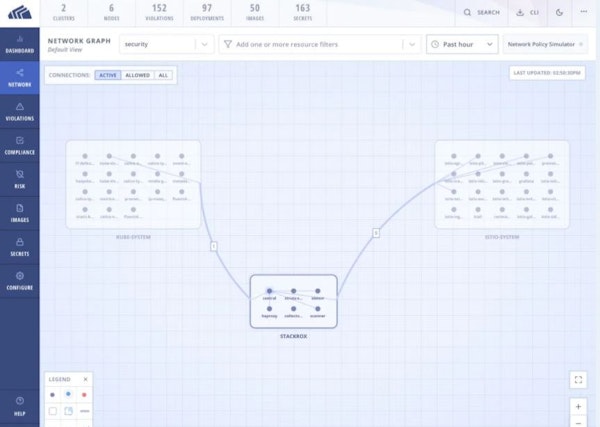Image resolution: width=600 pixels, height=427 pixels.
Task: Go to the Violations sidebar page
Action: tap(20, 112)
